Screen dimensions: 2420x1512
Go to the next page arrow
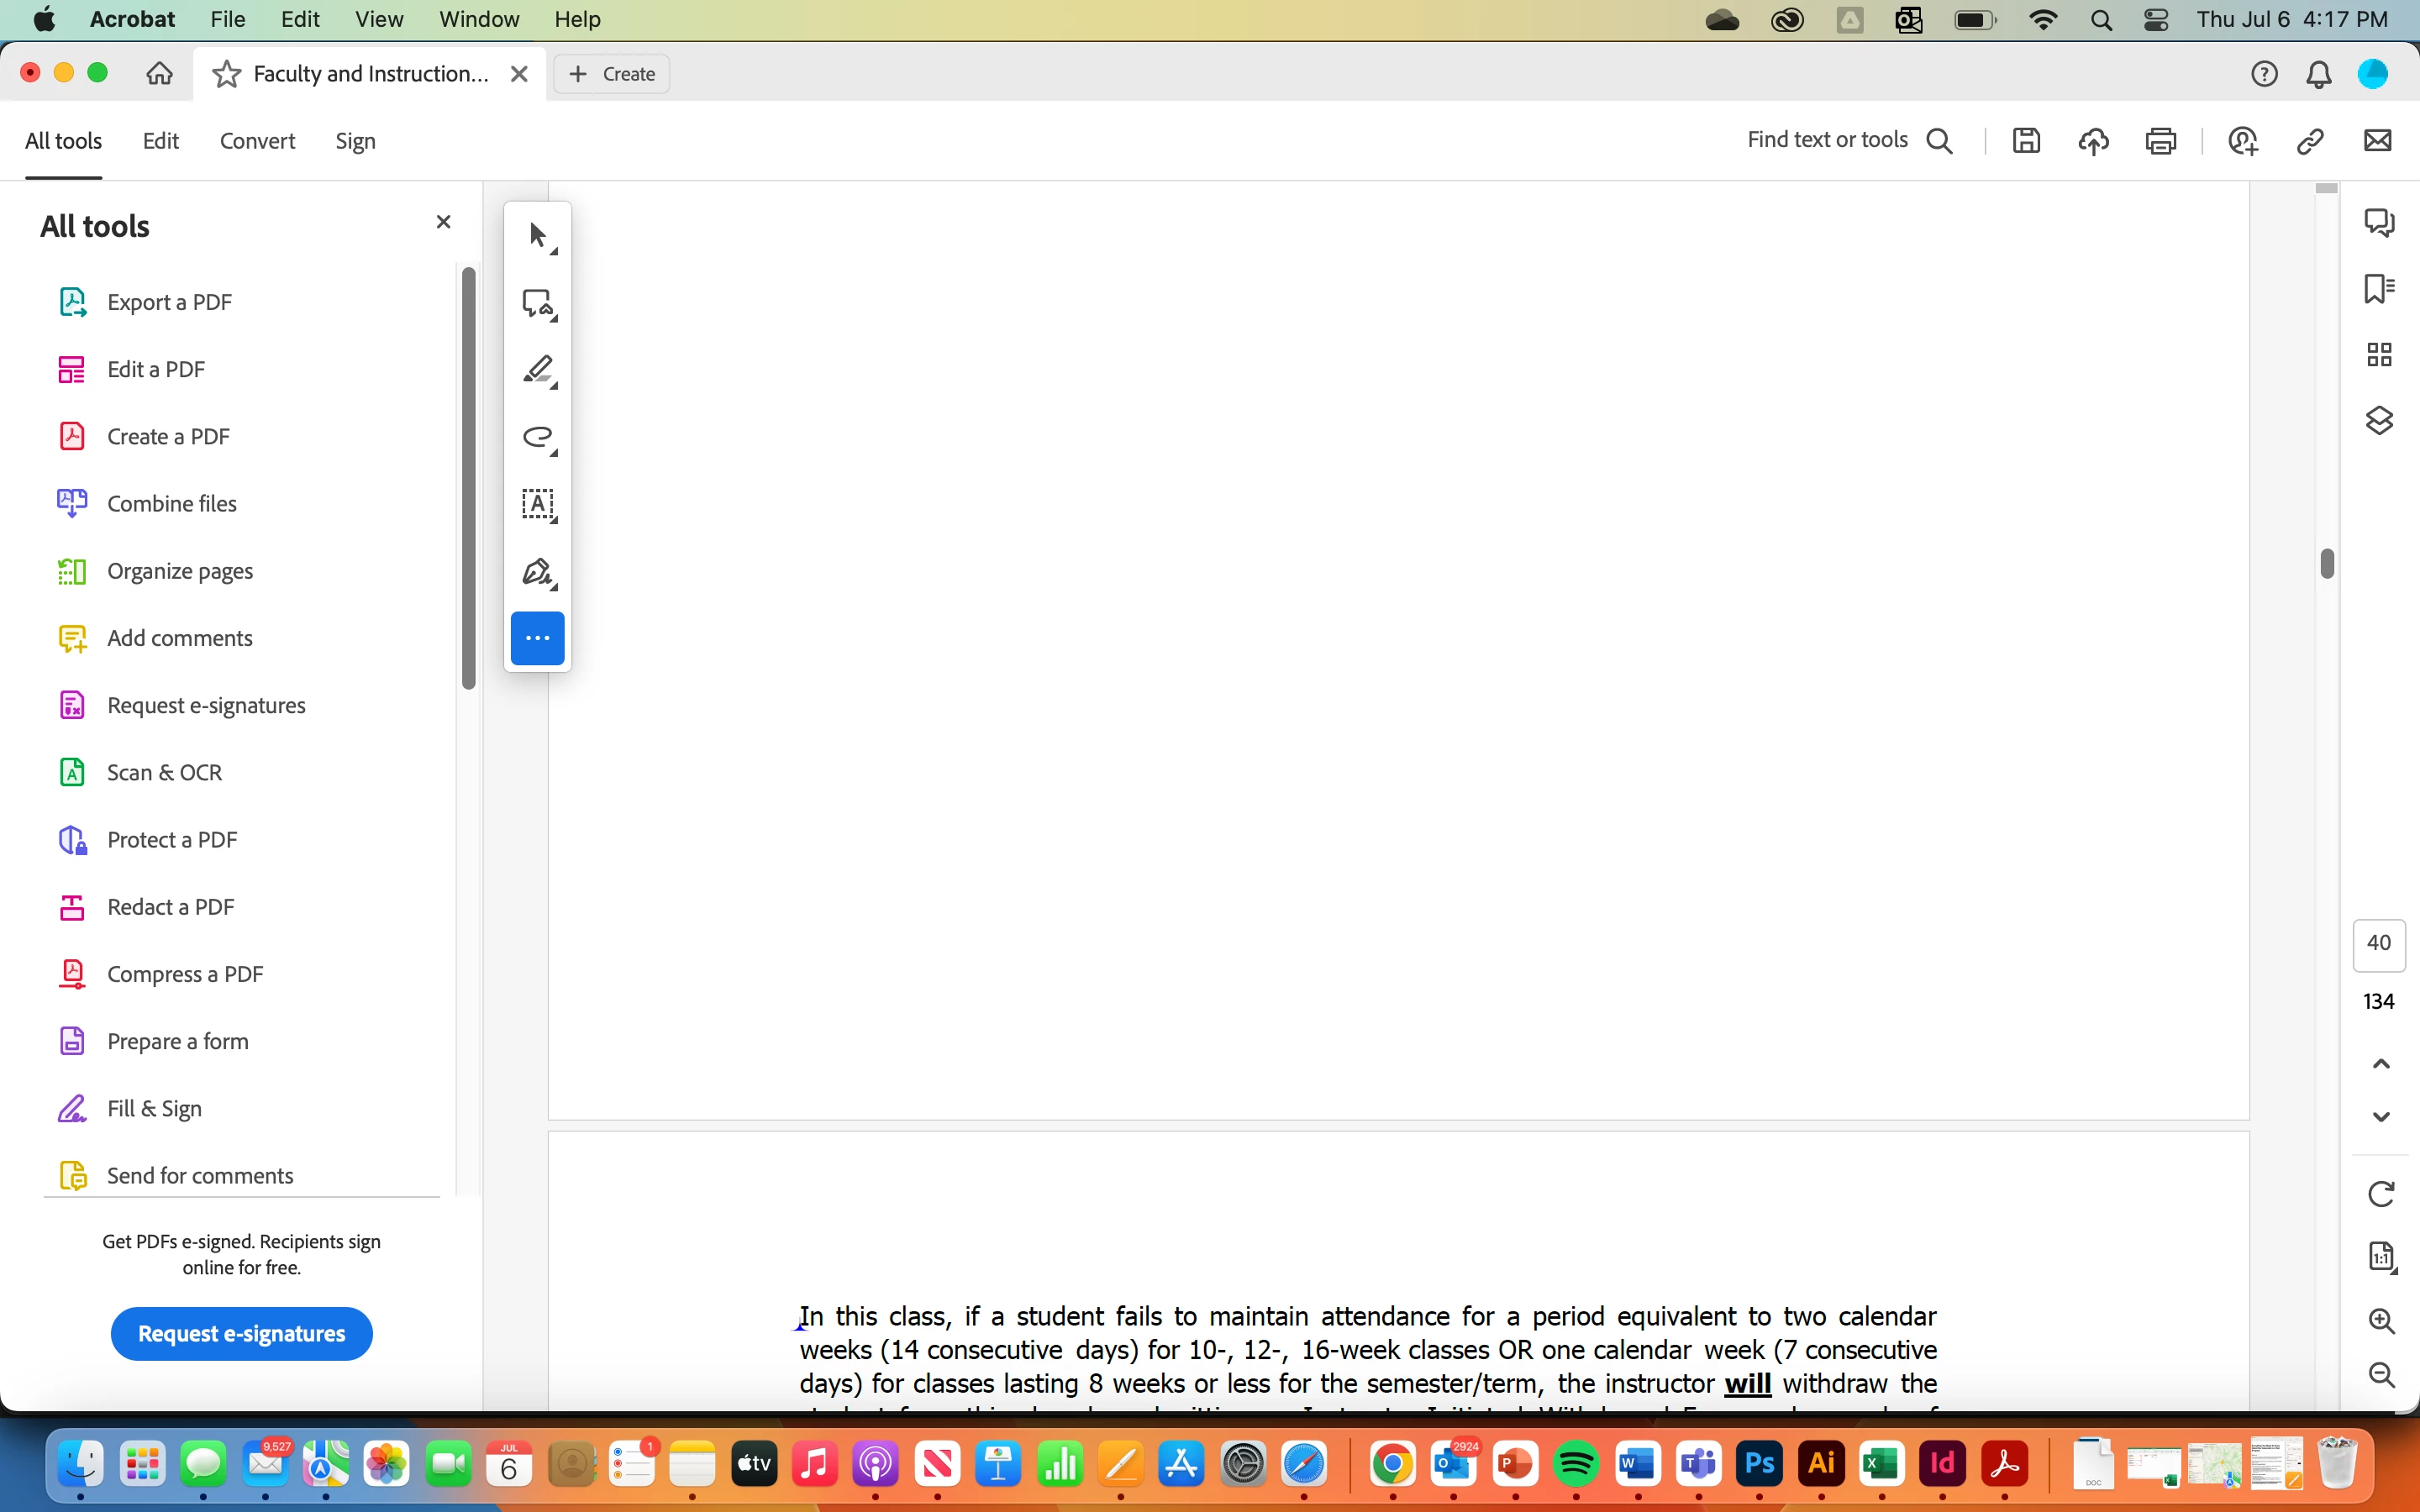click(2381, 1116)
